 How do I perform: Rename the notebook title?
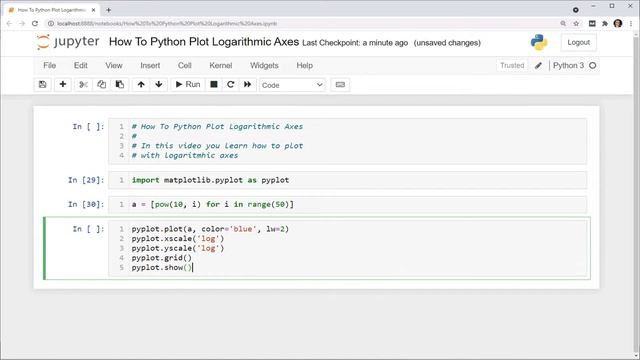point(204,42)
